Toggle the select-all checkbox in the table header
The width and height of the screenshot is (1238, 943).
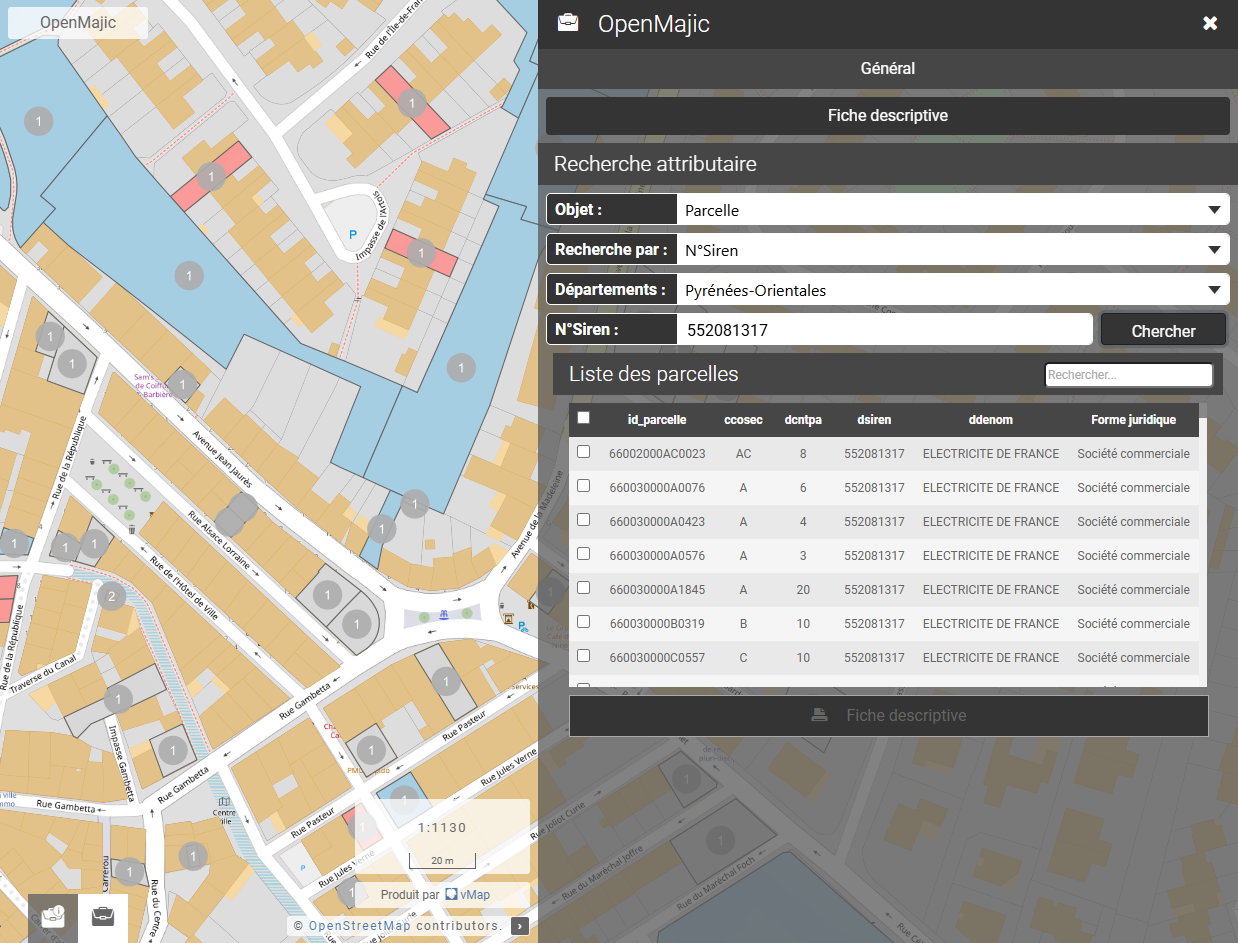584,418
